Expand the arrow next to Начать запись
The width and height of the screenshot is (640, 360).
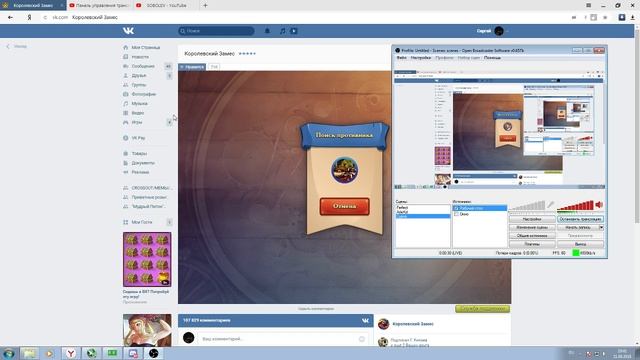pyautogui.click(x=601, y=227)
